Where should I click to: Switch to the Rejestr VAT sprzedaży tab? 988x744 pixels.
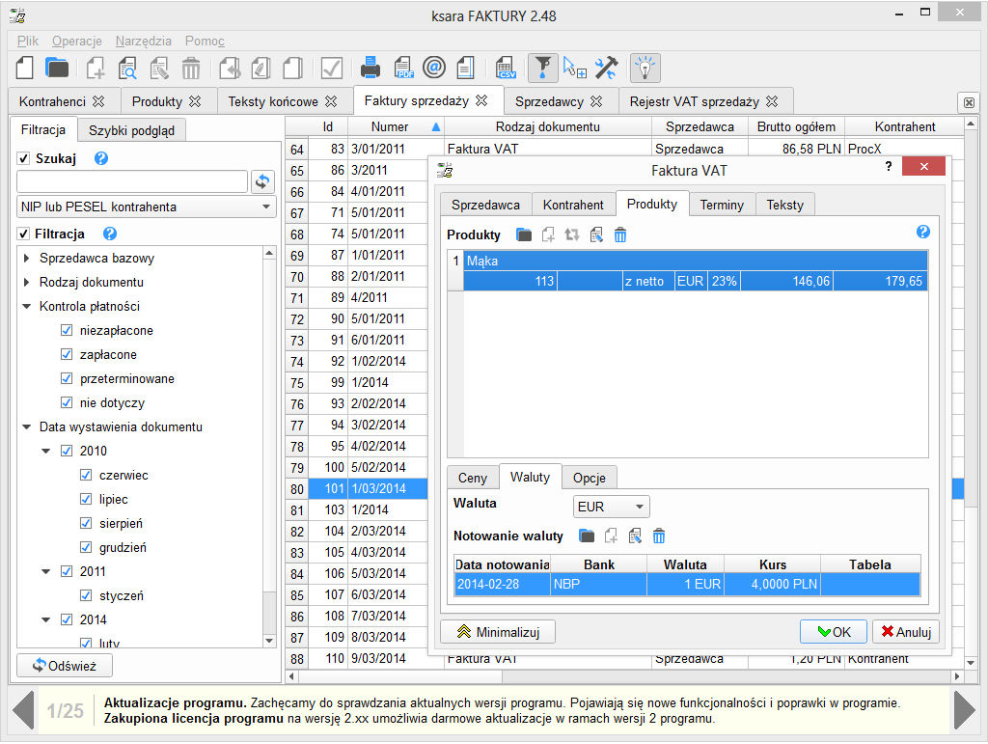[x=703, y=101]
